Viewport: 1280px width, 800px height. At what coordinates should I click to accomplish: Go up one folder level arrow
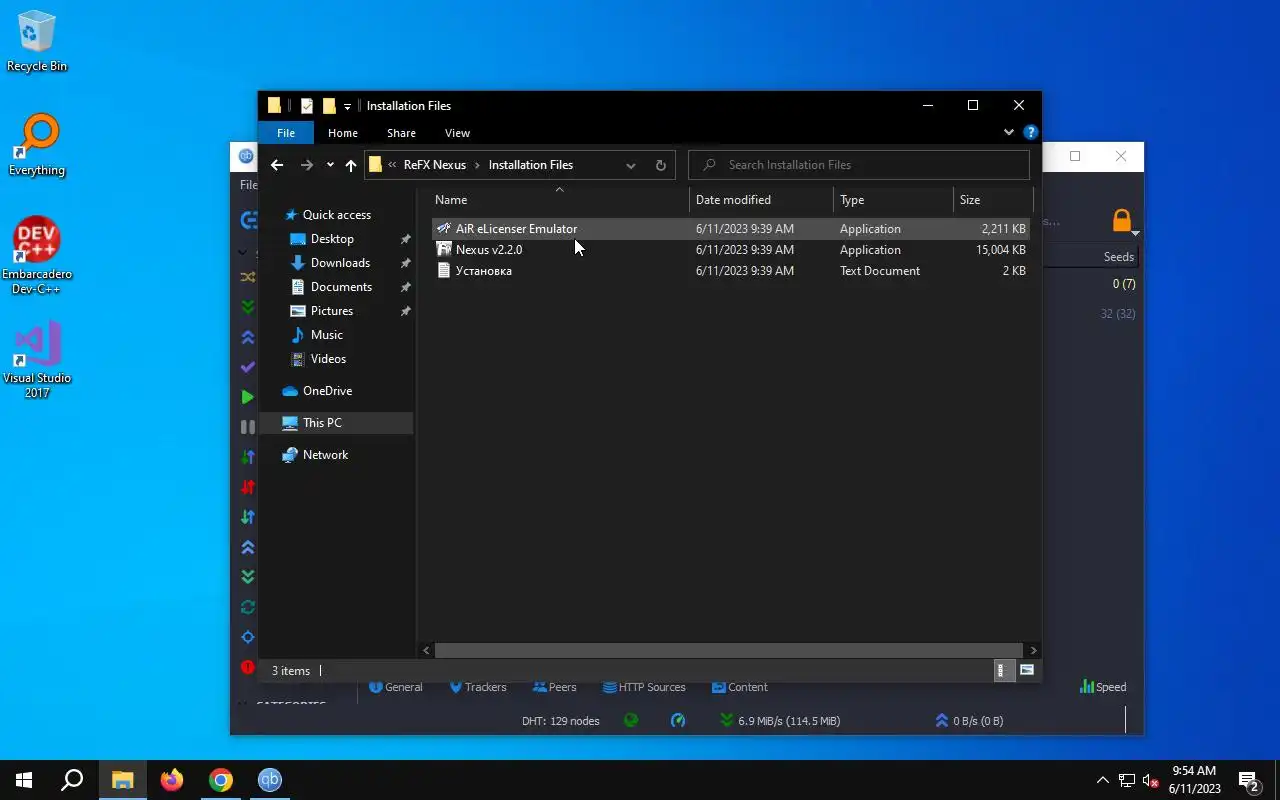[x=351, y=165]
